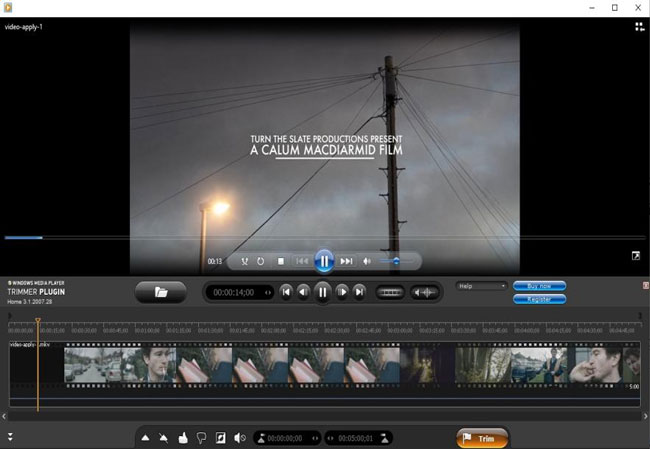The image size is (650, 449).
Task: Open a media file with the folder button
Action: click(x=161, y=292)
